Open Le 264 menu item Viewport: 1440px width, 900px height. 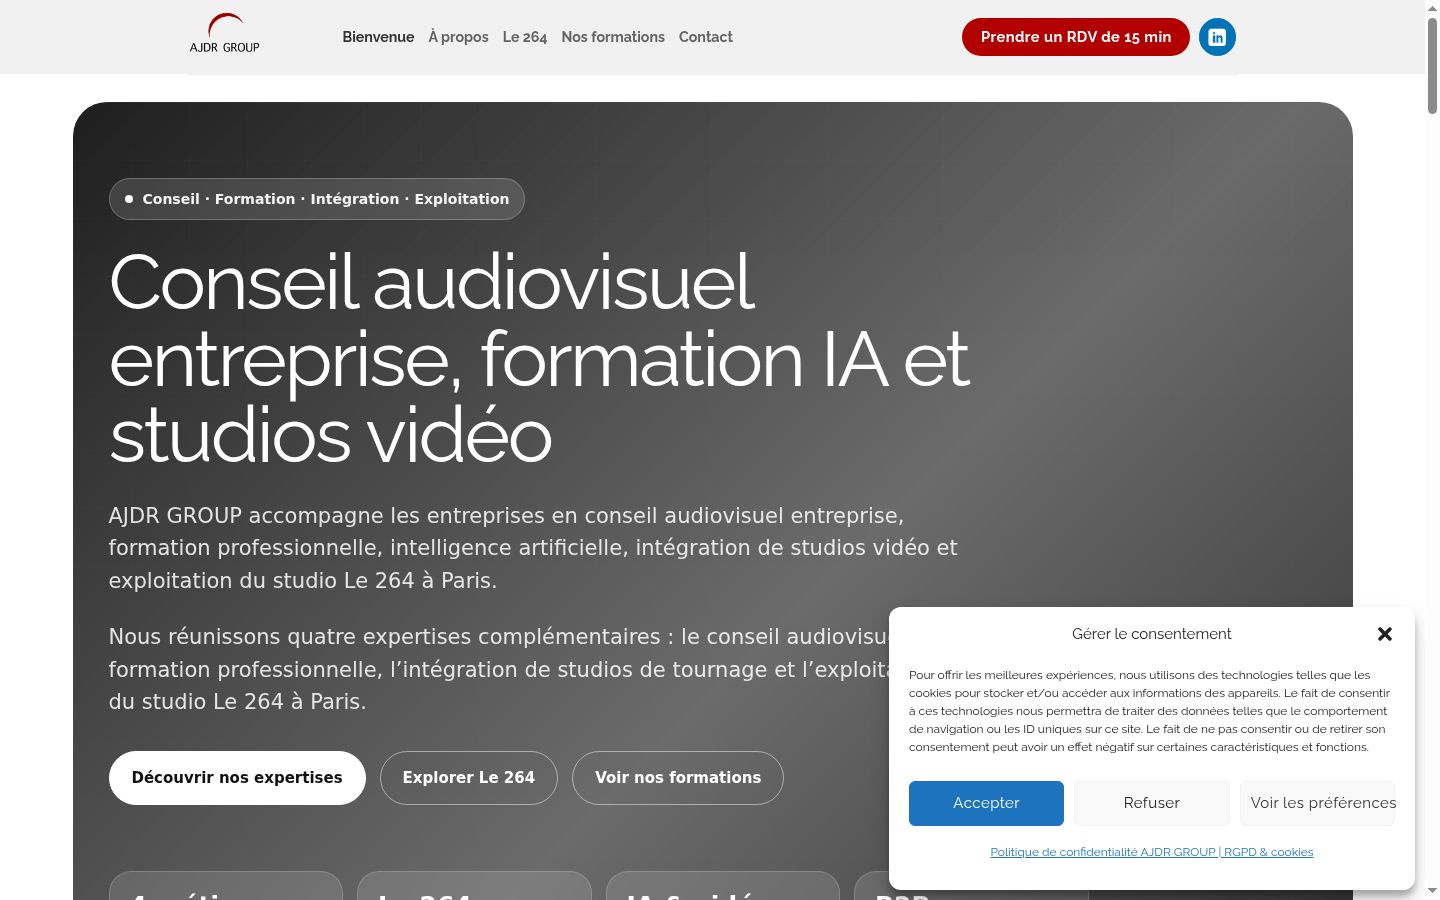click(525, 37)
